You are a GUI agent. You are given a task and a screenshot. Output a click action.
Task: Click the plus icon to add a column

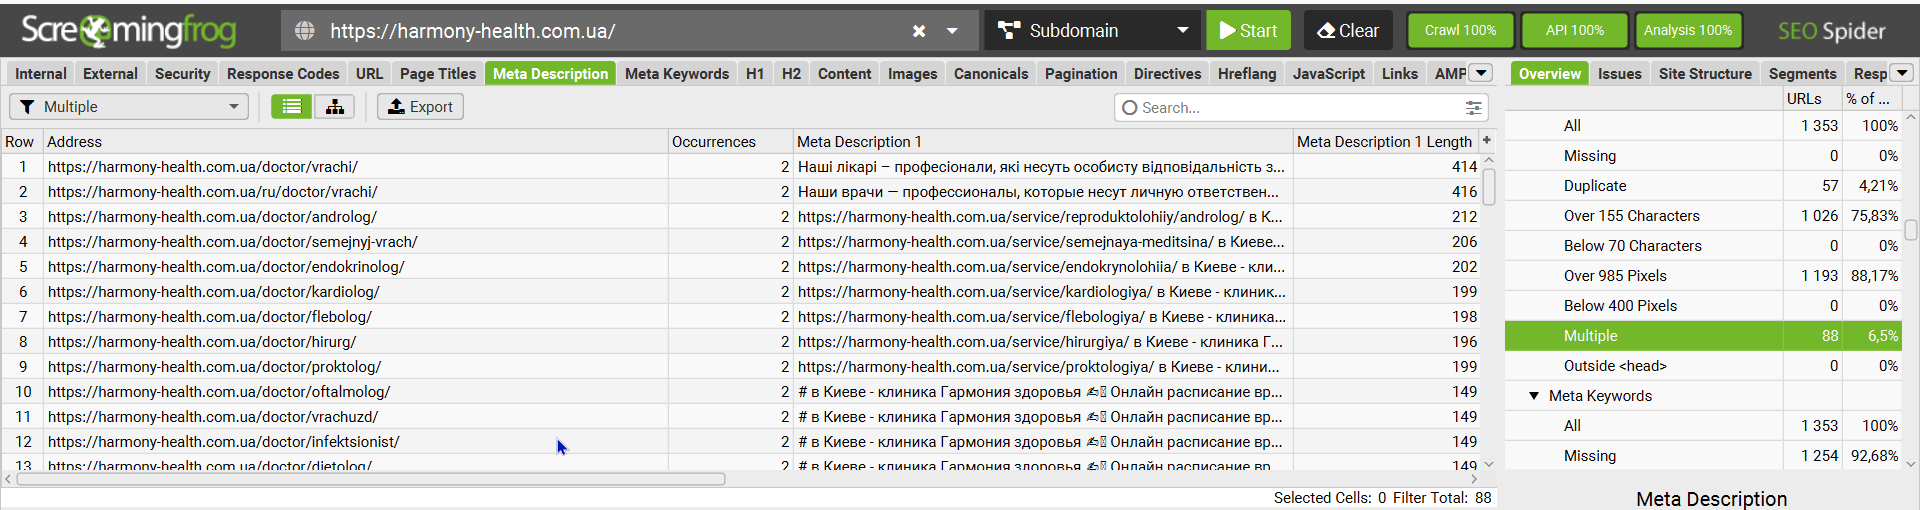(1487, 141)
